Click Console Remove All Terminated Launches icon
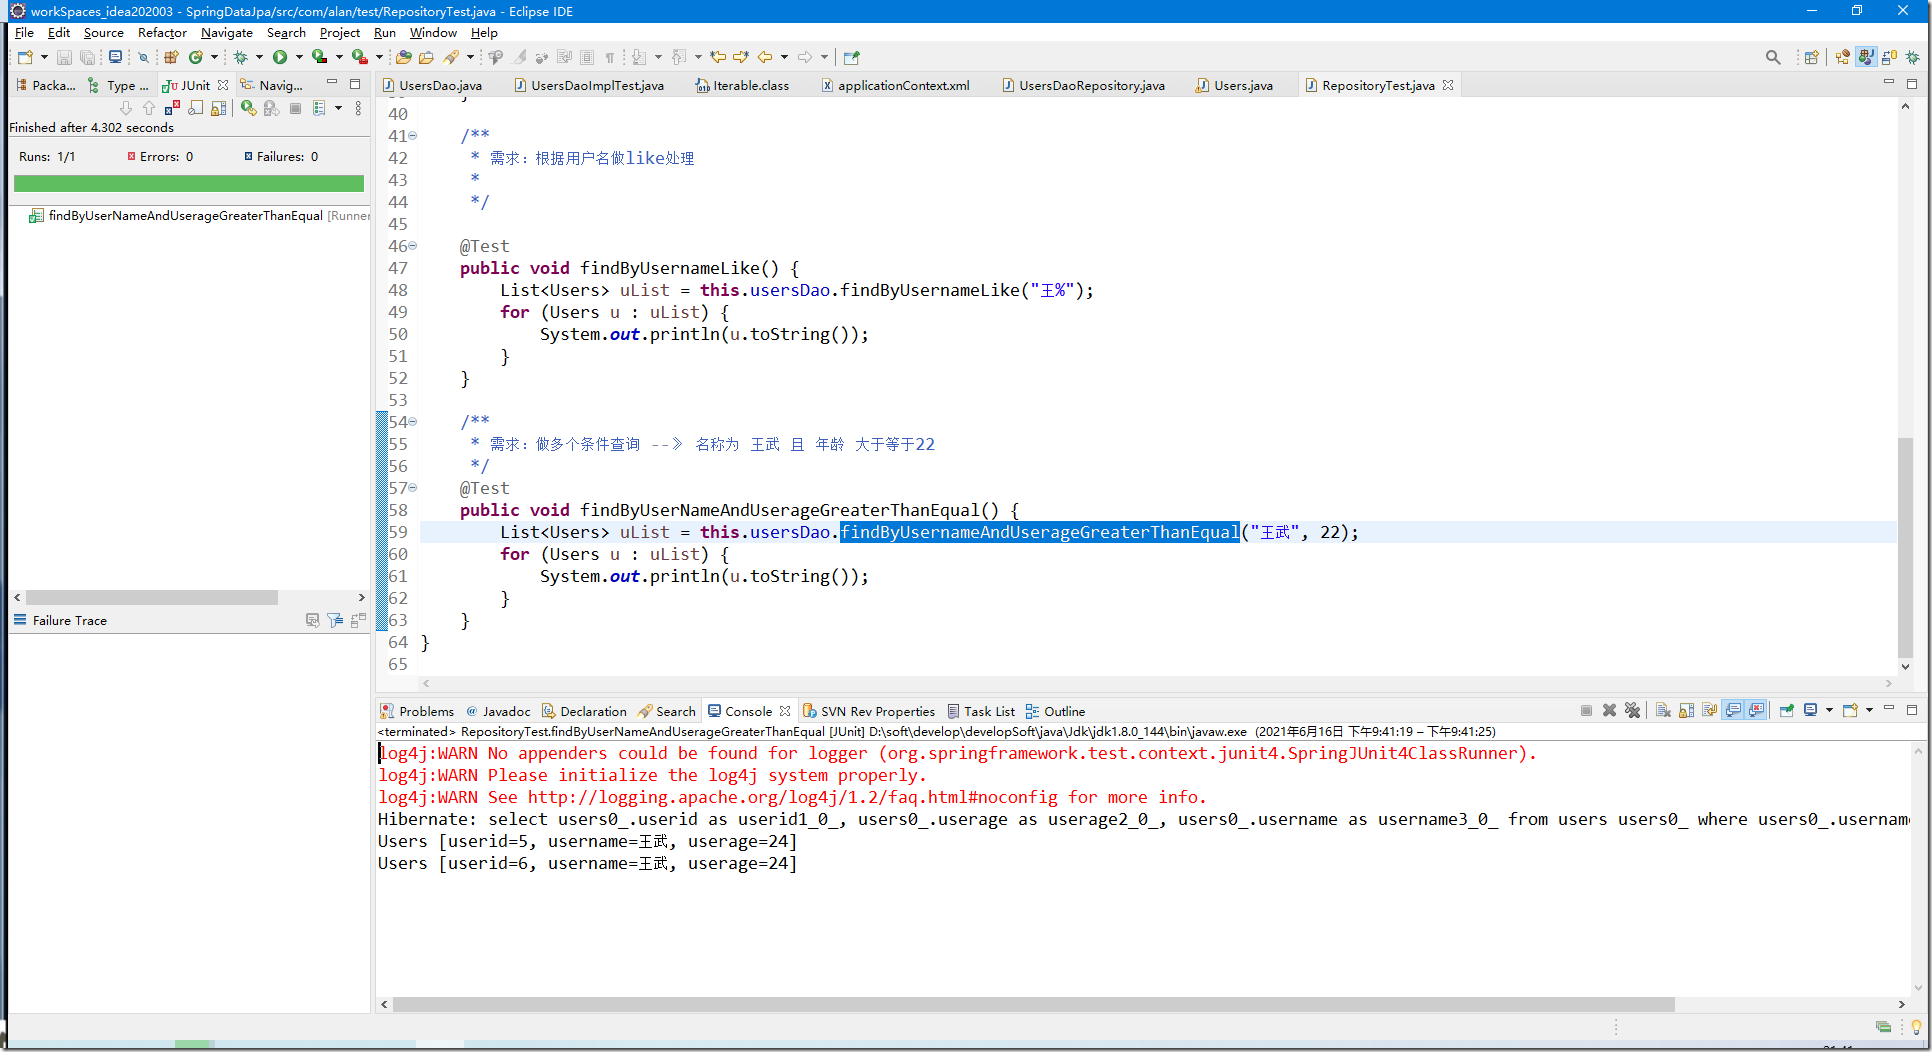This screenshot has width=1932, height=1052. pos(1632,711)
